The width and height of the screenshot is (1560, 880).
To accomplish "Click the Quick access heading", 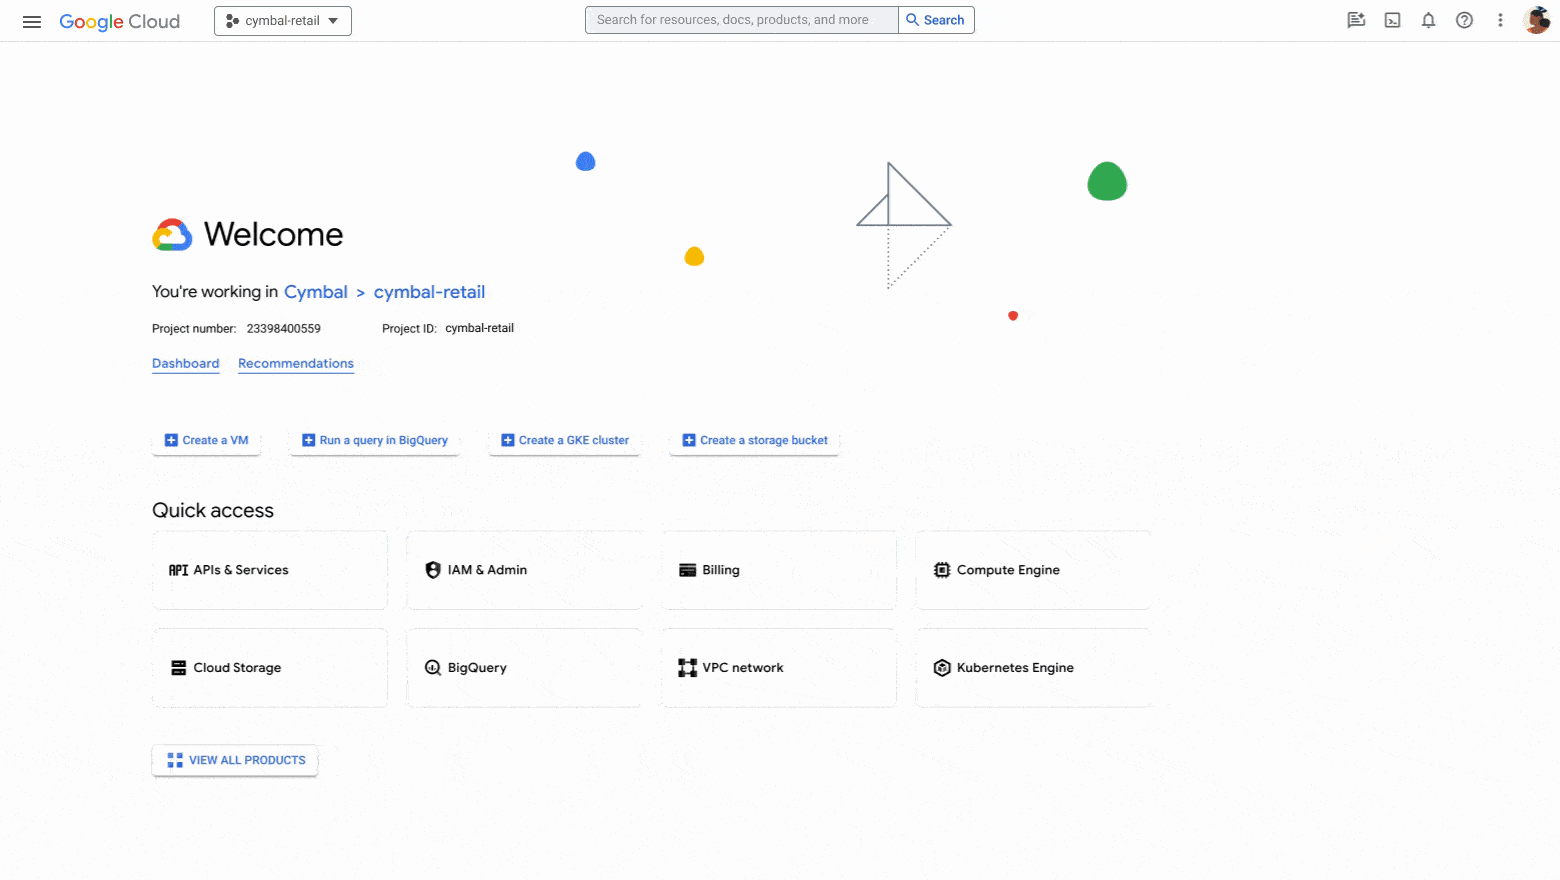I will pos(213,510).
